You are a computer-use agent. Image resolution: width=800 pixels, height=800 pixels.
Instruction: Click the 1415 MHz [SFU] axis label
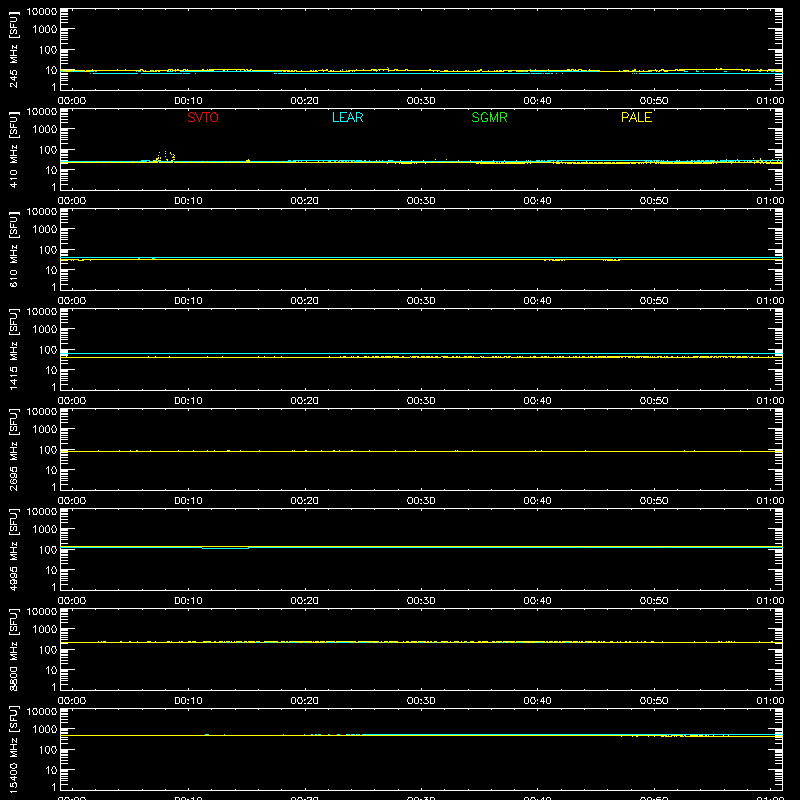(14, 349)
